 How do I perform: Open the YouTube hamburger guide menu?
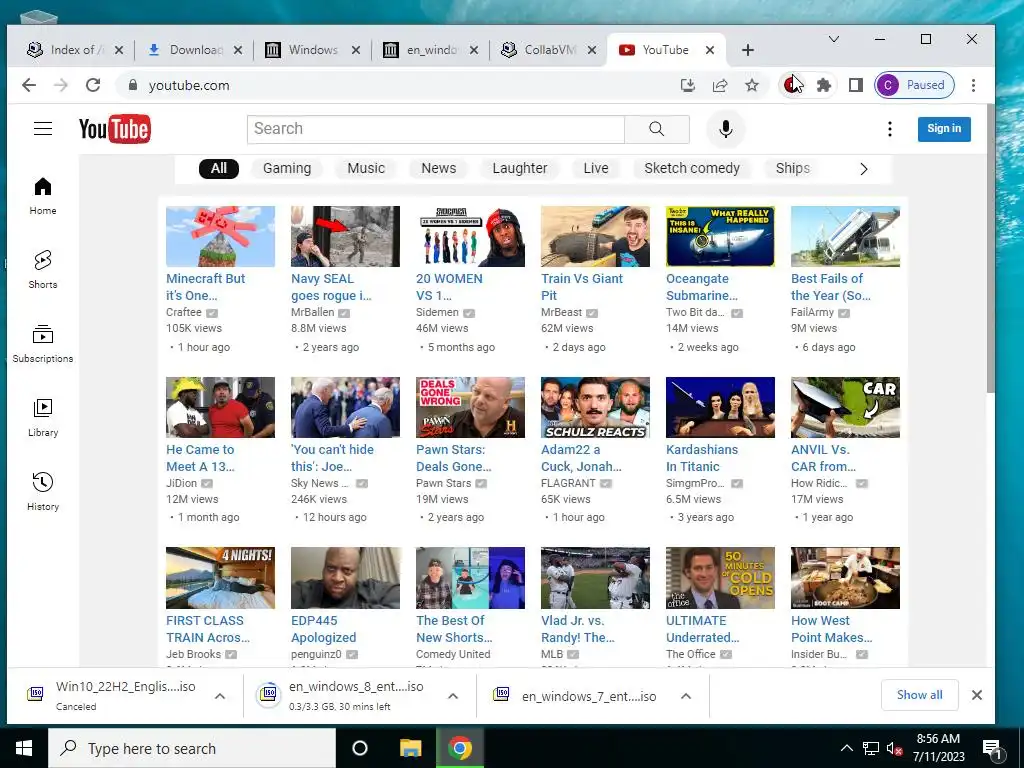[43, 129]
